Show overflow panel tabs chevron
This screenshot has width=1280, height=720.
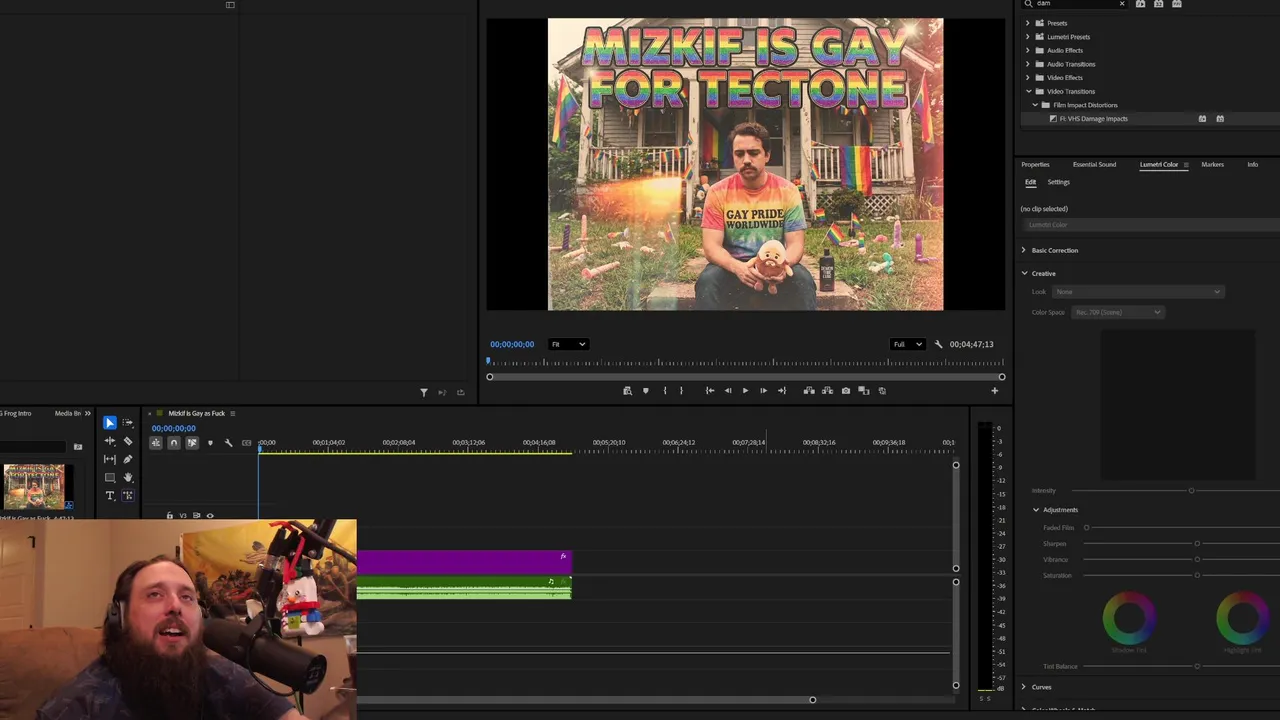click(87, 413)
